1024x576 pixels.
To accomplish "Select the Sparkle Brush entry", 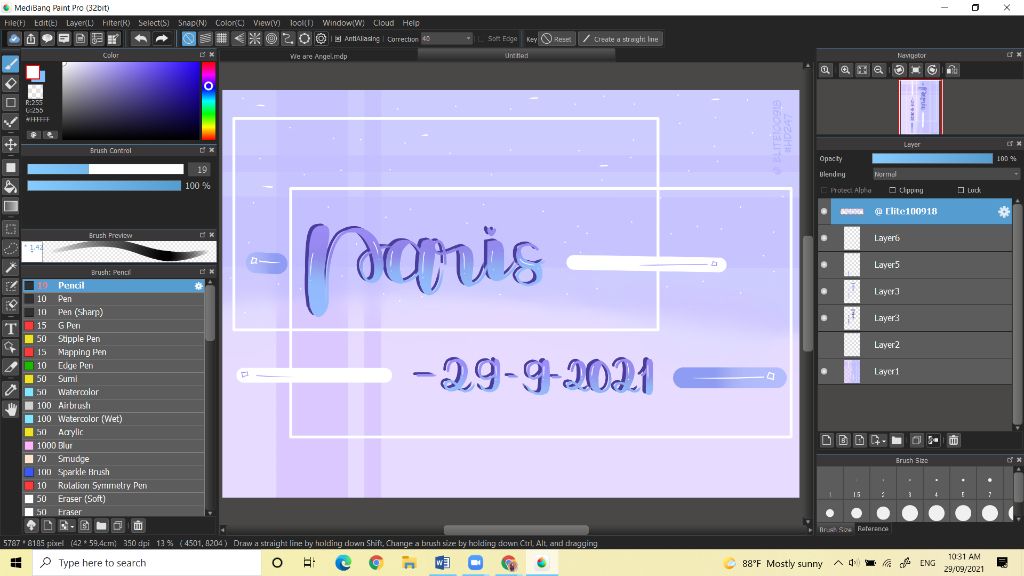I will 114,472.
